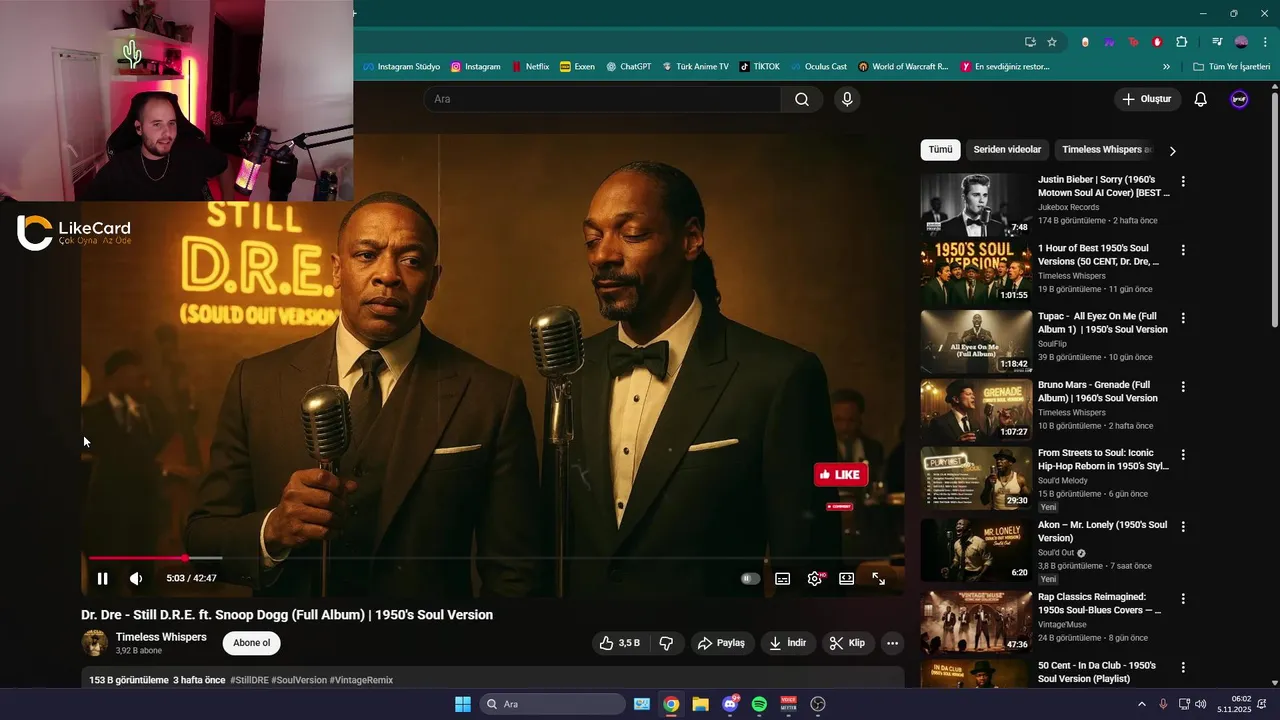
Task: Mute the video volume
Action: coord(136,578)
